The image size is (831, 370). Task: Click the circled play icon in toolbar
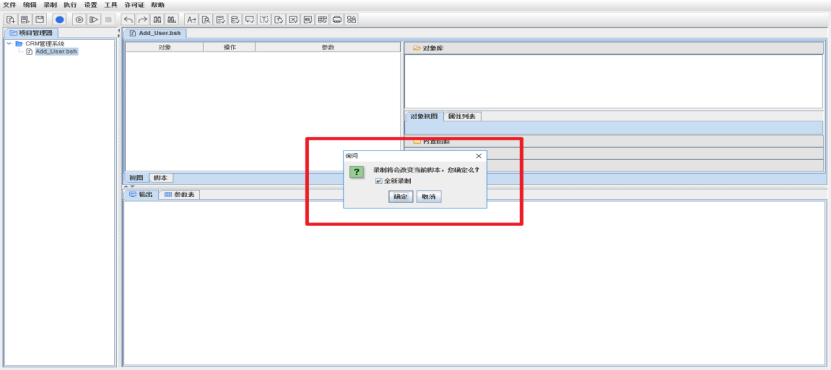79,20
